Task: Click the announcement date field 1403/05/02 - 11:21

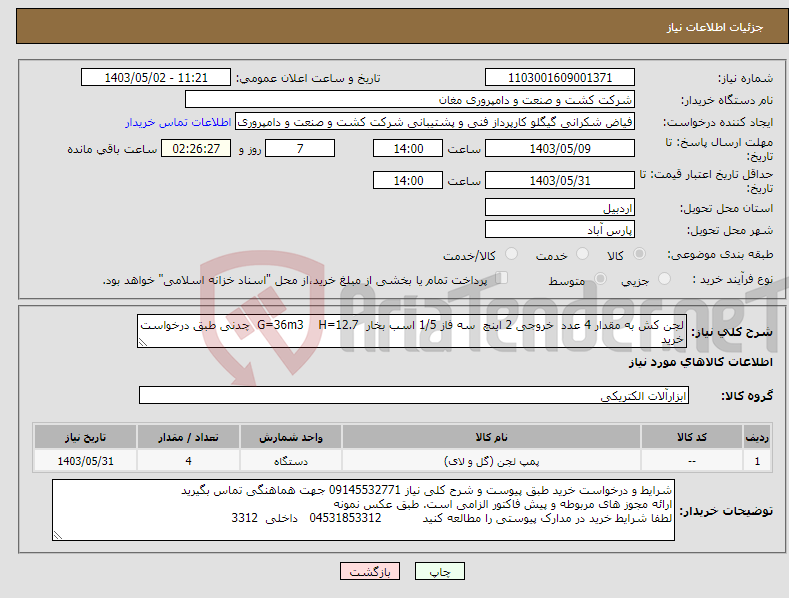Action: pyautogui.click(x=155, y=78)
